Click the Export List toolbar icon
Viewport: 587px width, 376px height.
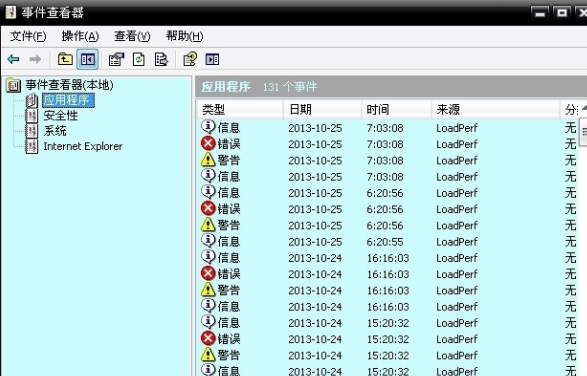[161, 59]
